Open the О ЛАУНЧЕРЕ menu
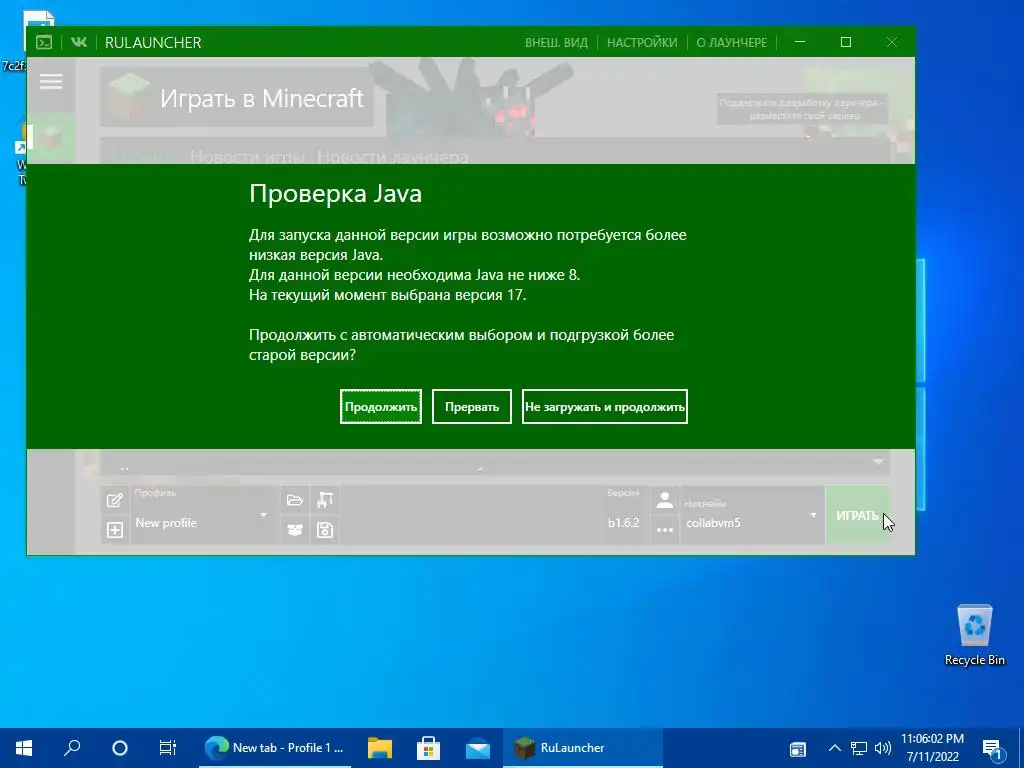 pyautogui.click(x=731, y=42)
